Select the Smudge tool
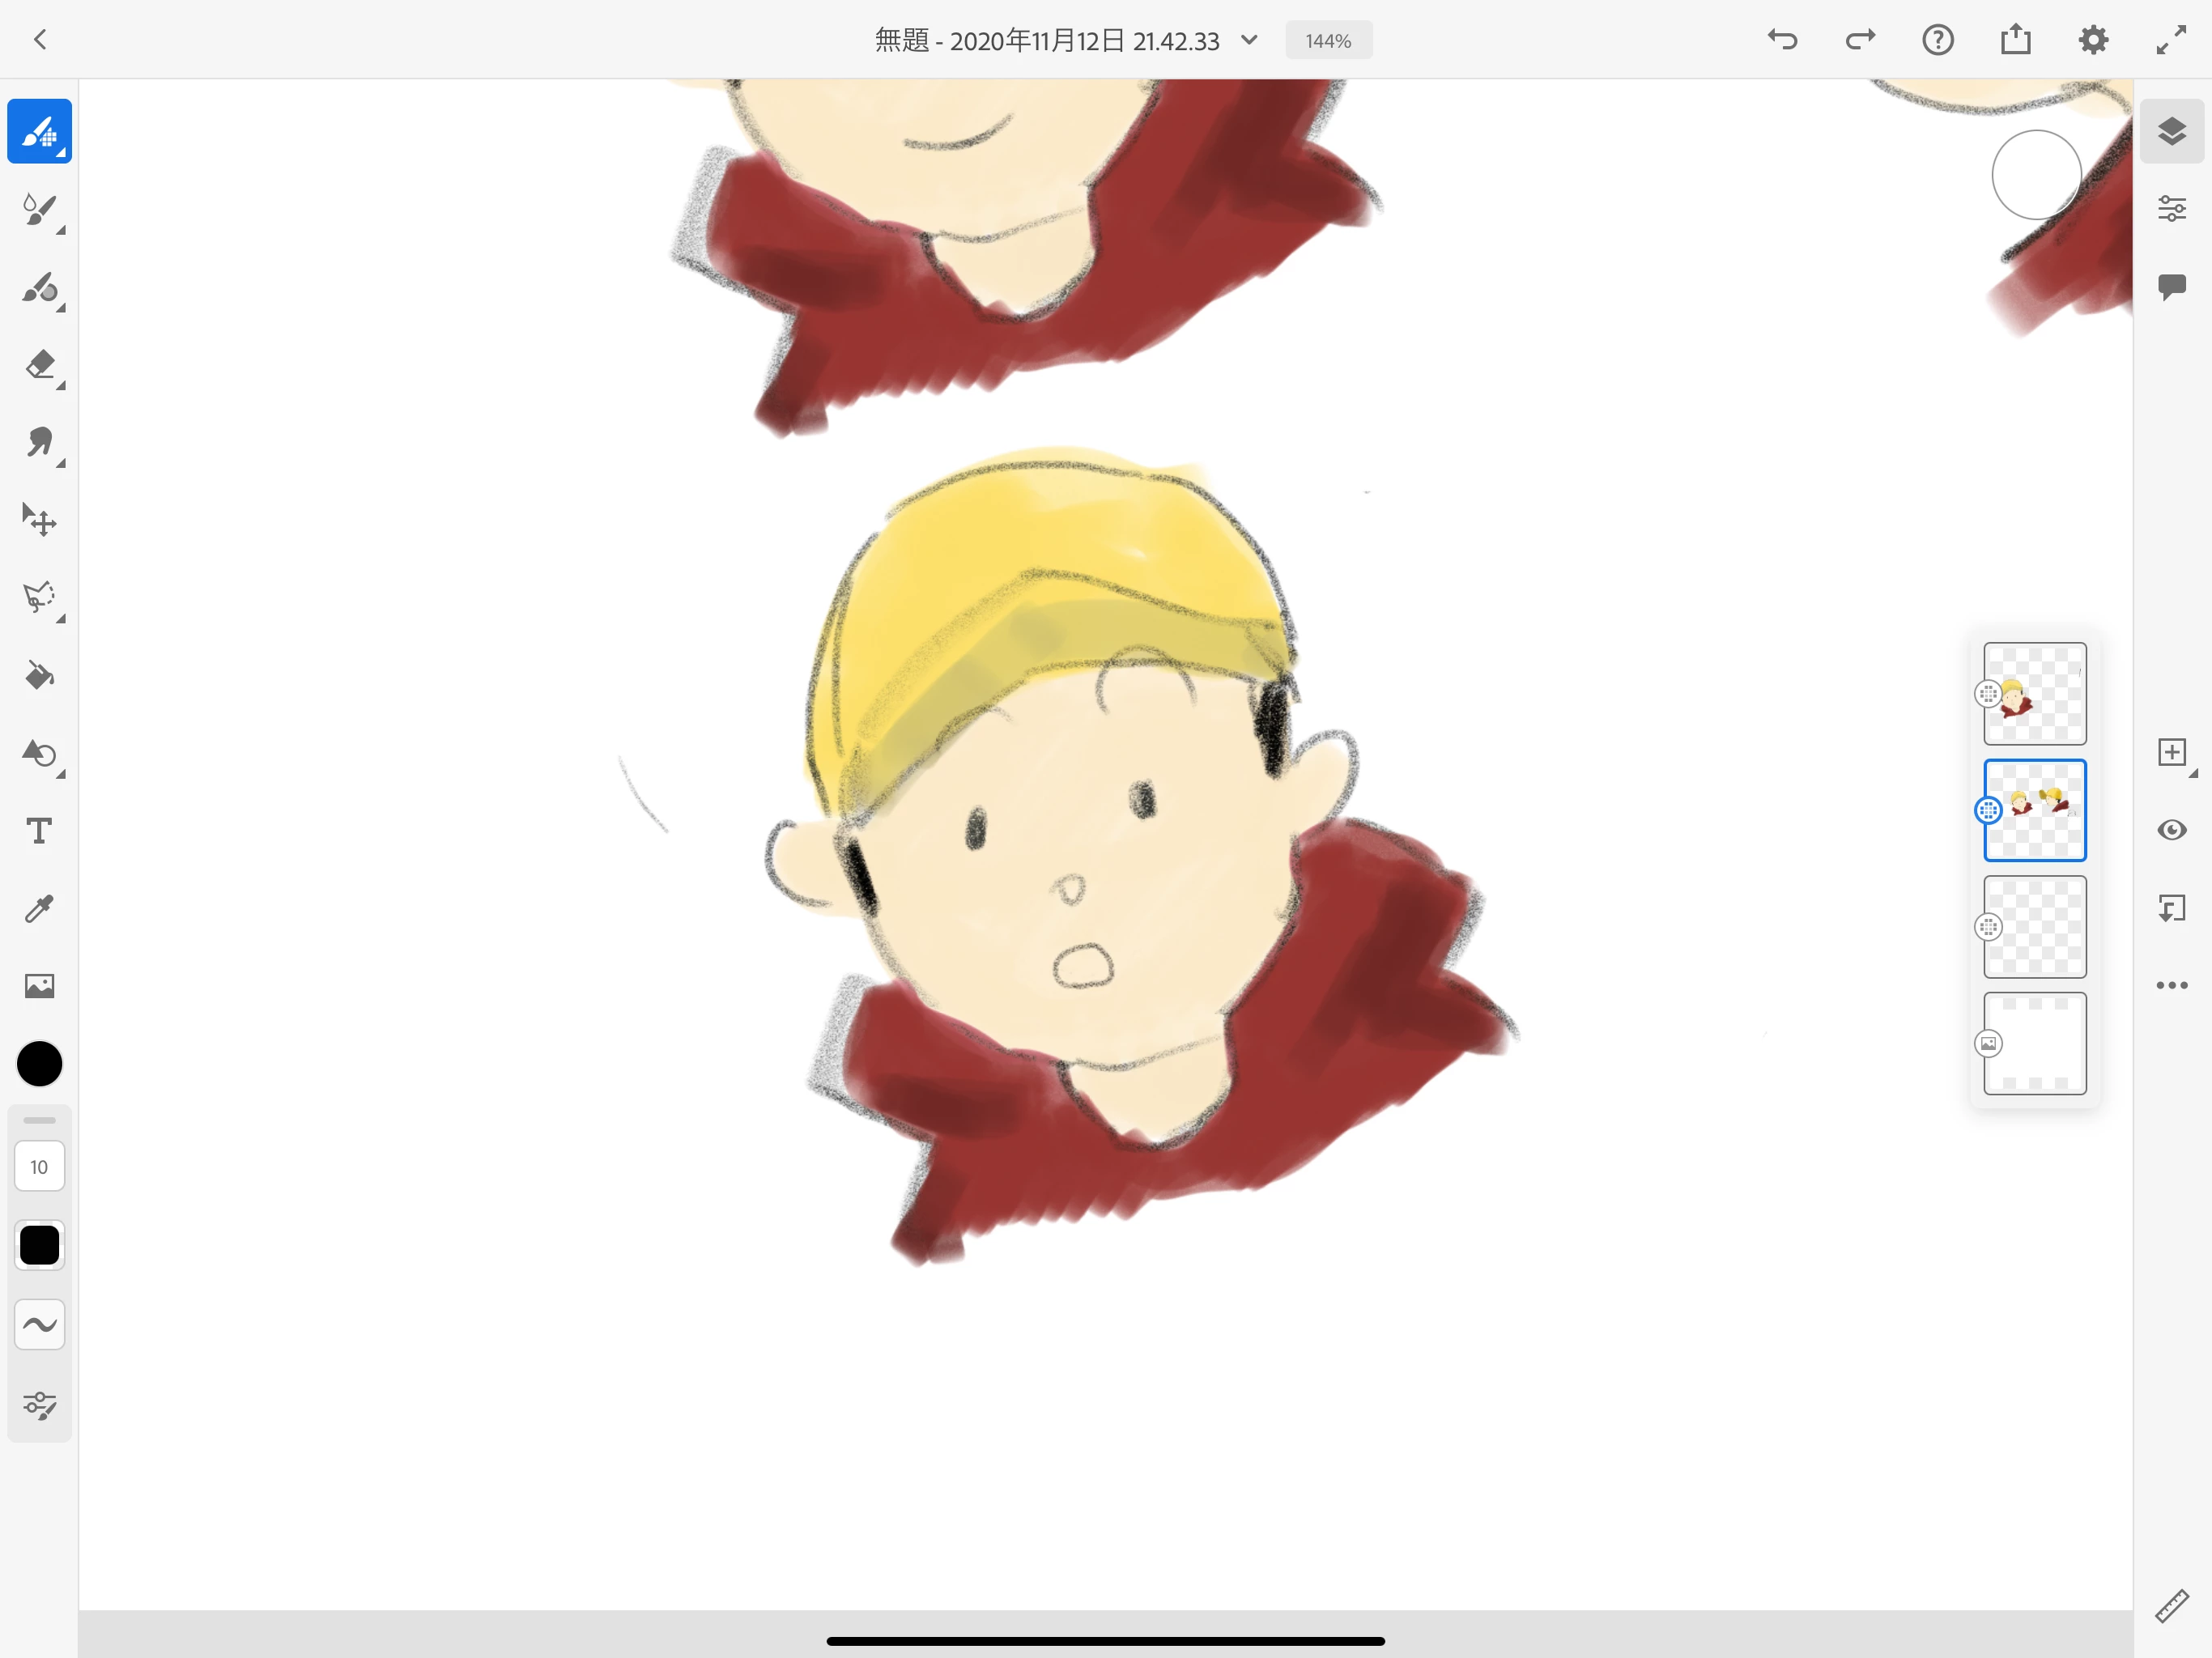 coord(39,443)
